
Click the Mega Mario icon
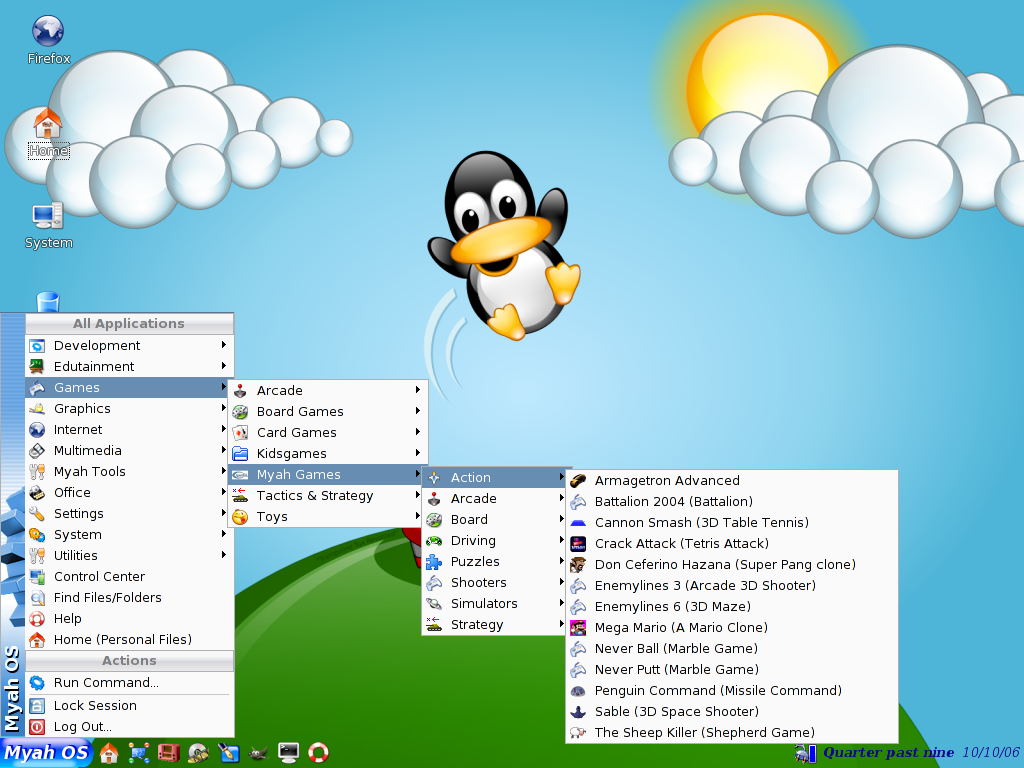pyautogui.click(x=578, y=628)
